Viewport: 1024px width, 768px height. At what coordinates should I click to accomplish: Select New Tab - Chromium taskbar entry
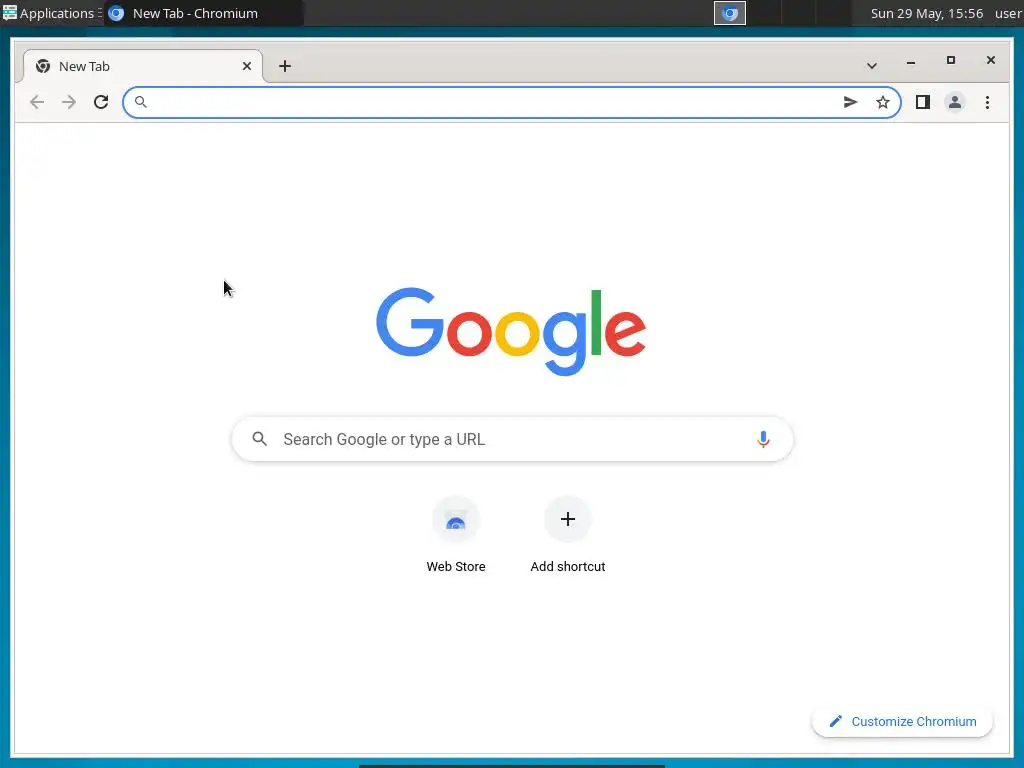click(x=202, y=13)
